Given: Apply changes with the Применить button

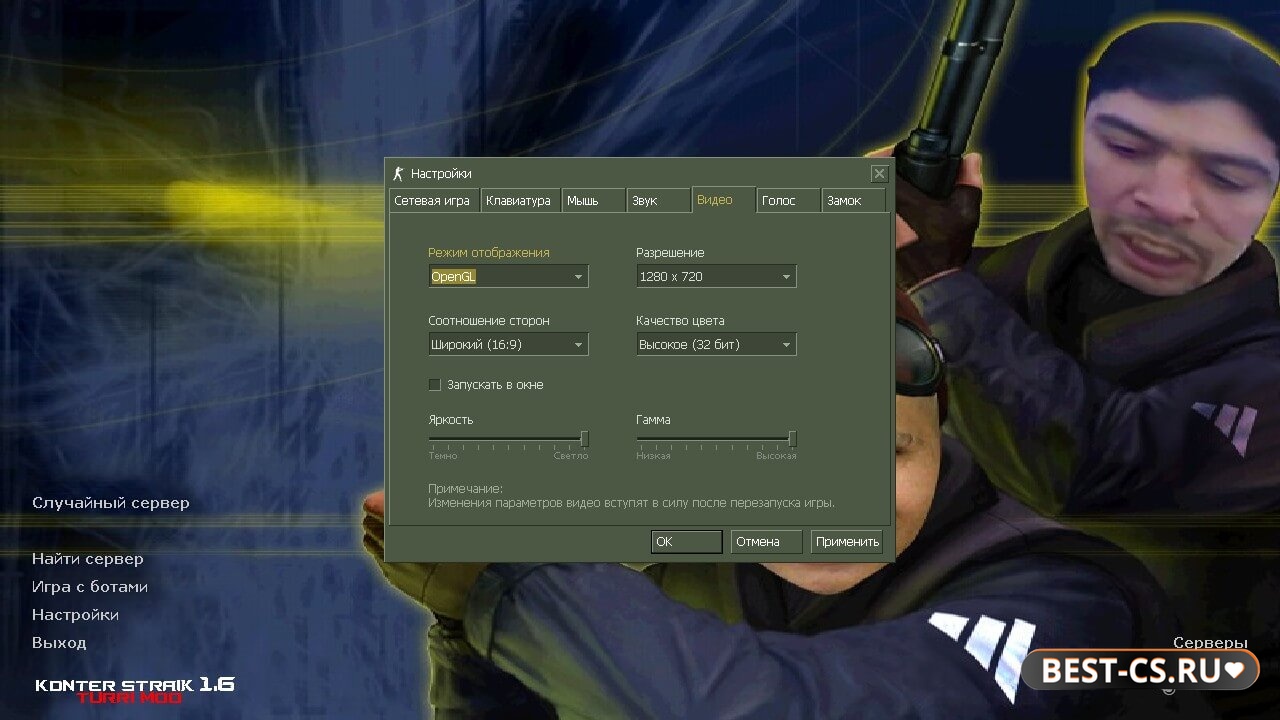Looking at the screenshot, I should point(847,541).
